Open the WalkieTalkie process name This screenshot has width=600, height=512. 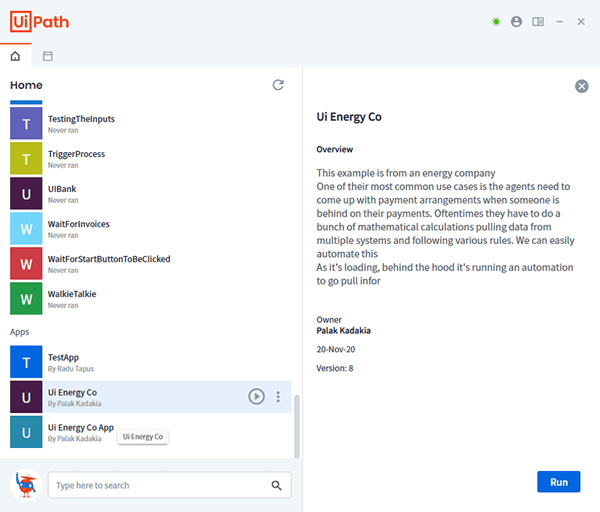point(72,294)
